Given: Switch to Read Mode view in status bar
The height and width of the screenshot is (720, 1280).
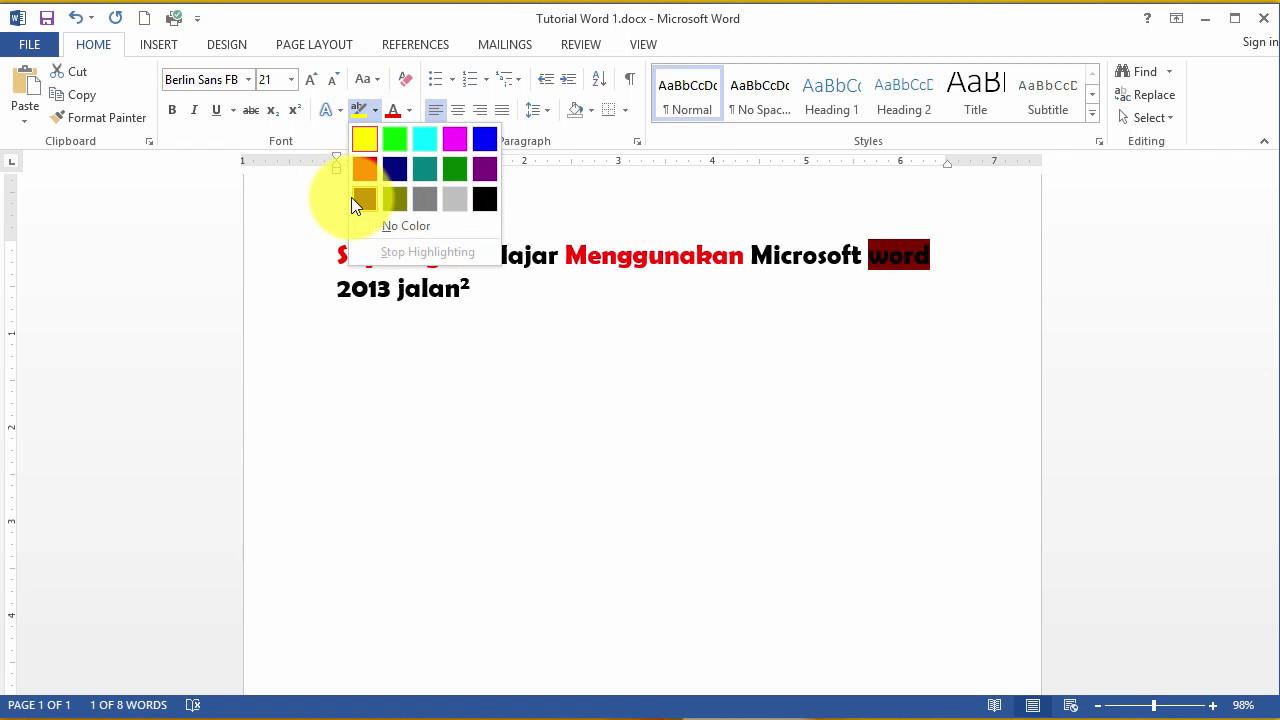Looking at the screenshot, I should coord(995,705).
